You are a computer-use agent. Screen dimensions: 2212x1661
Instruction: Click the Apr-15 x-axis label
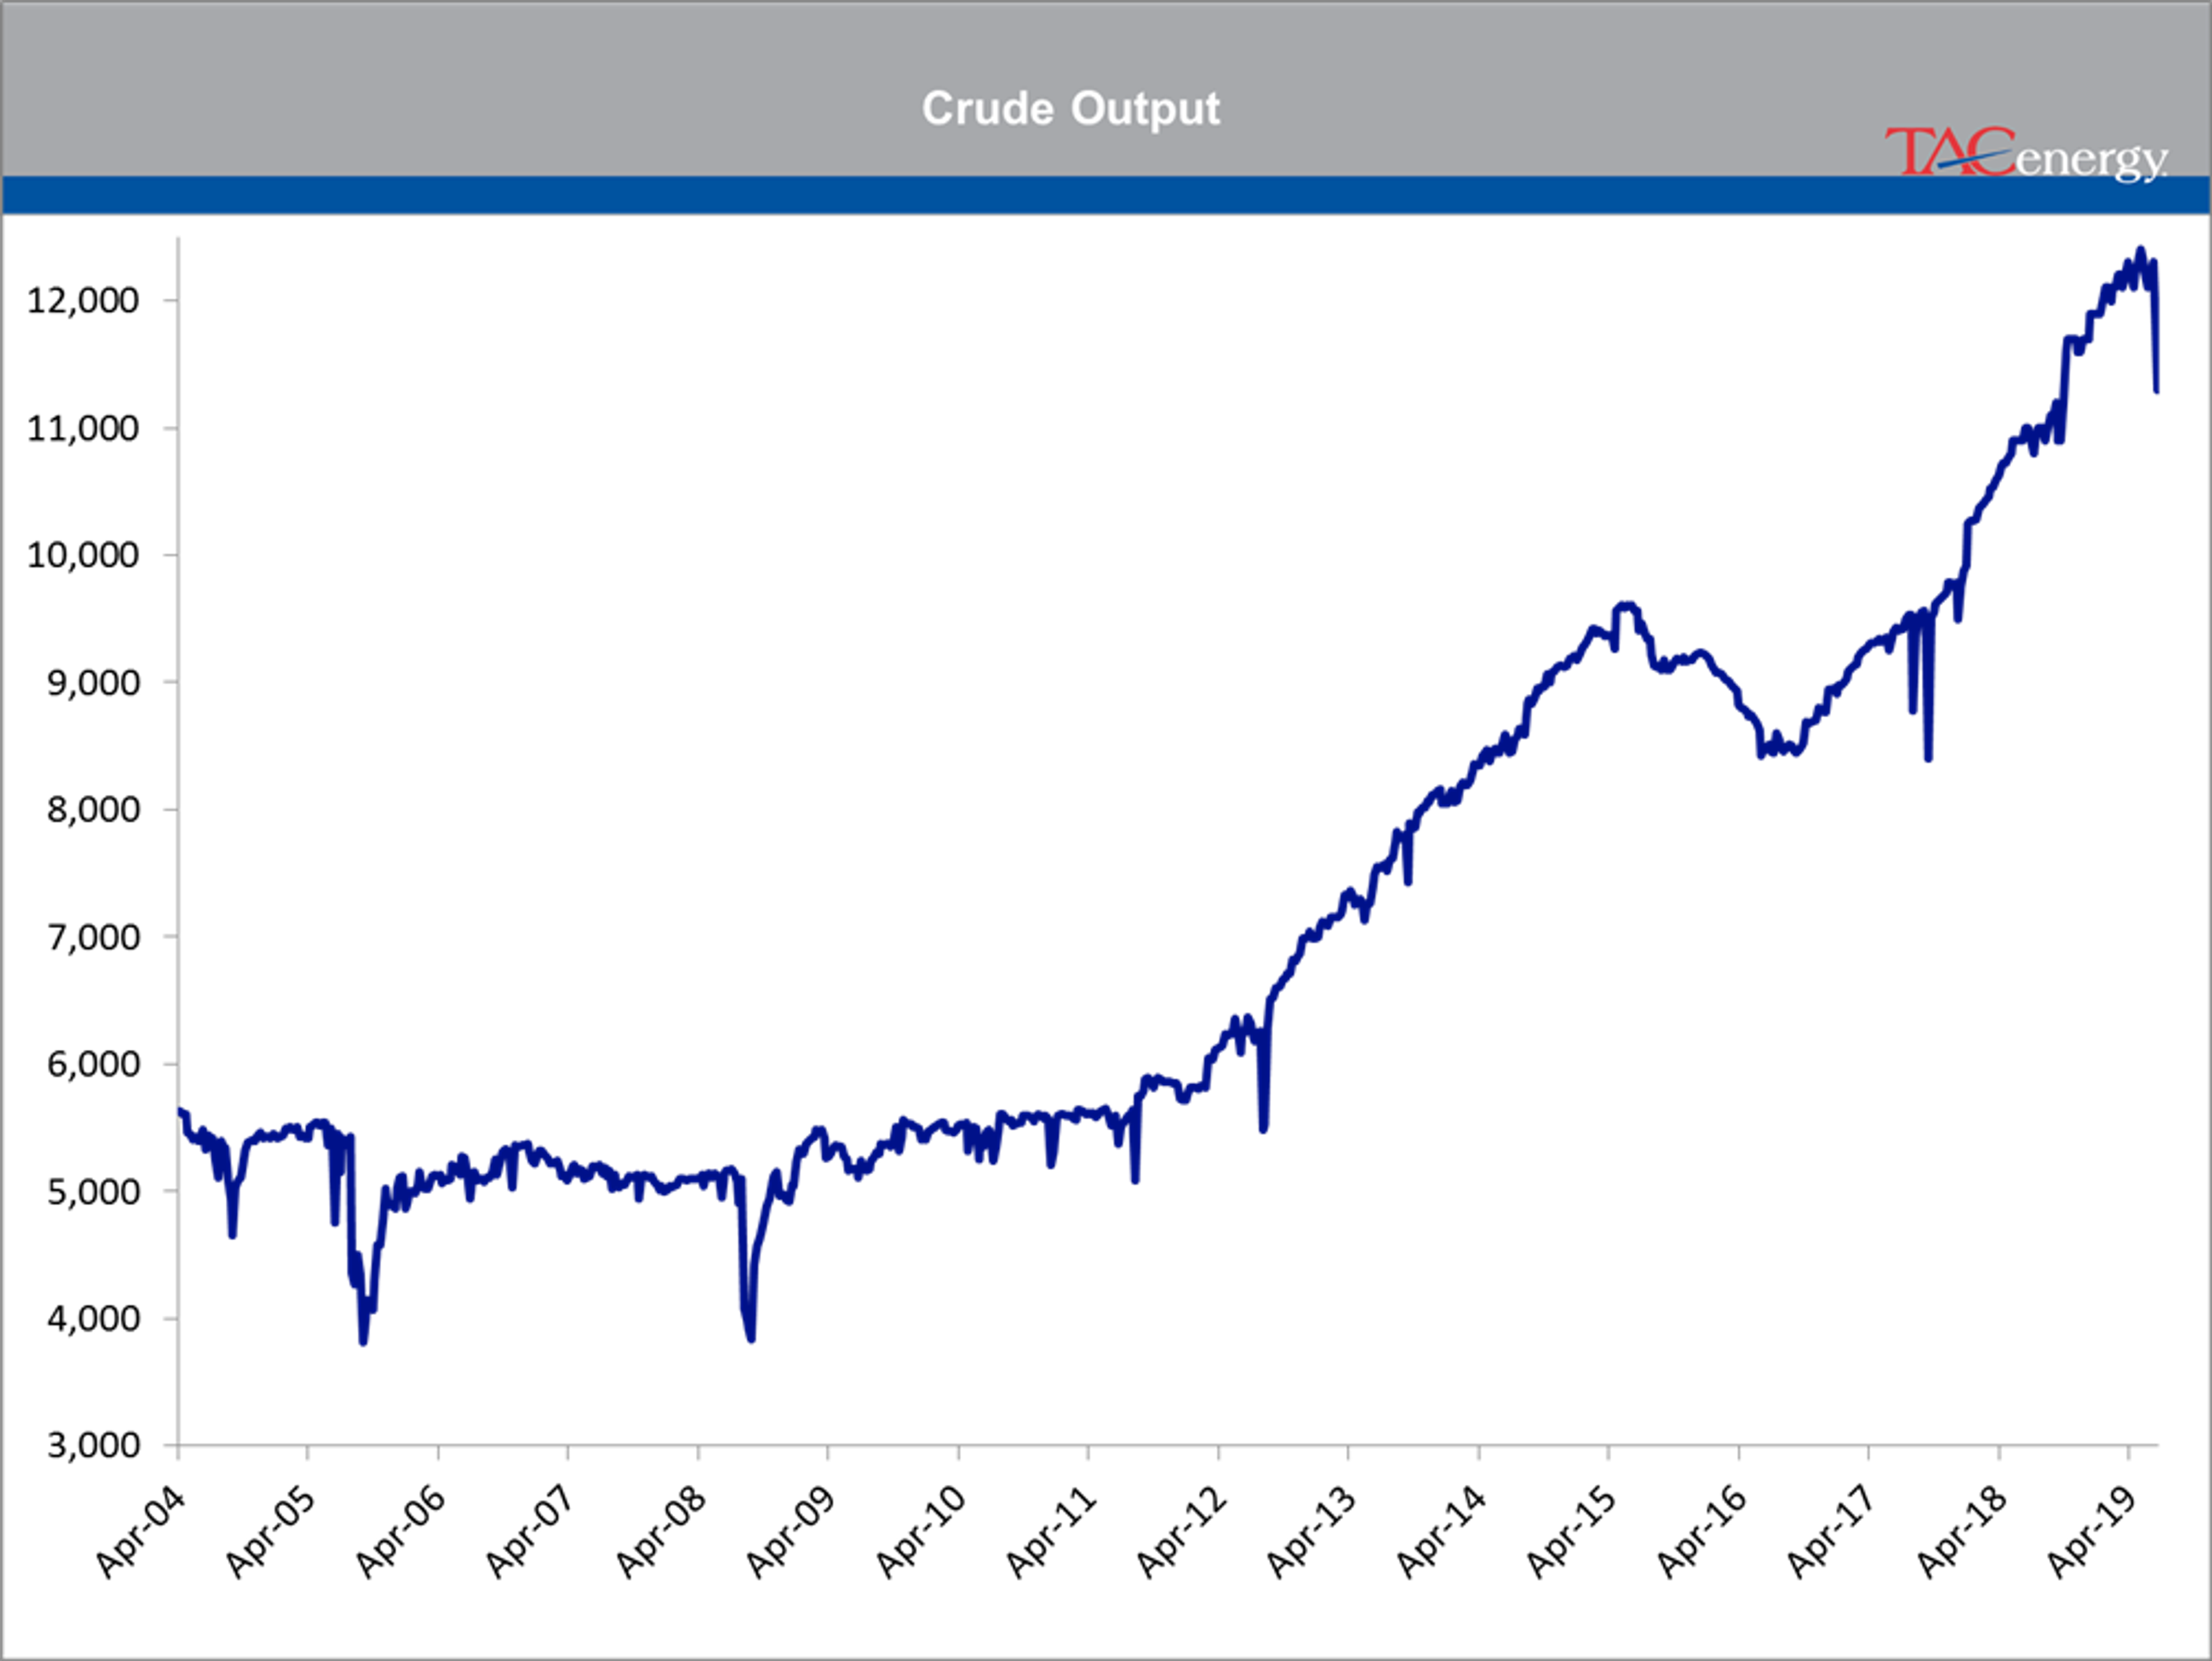(1571, 1532)
